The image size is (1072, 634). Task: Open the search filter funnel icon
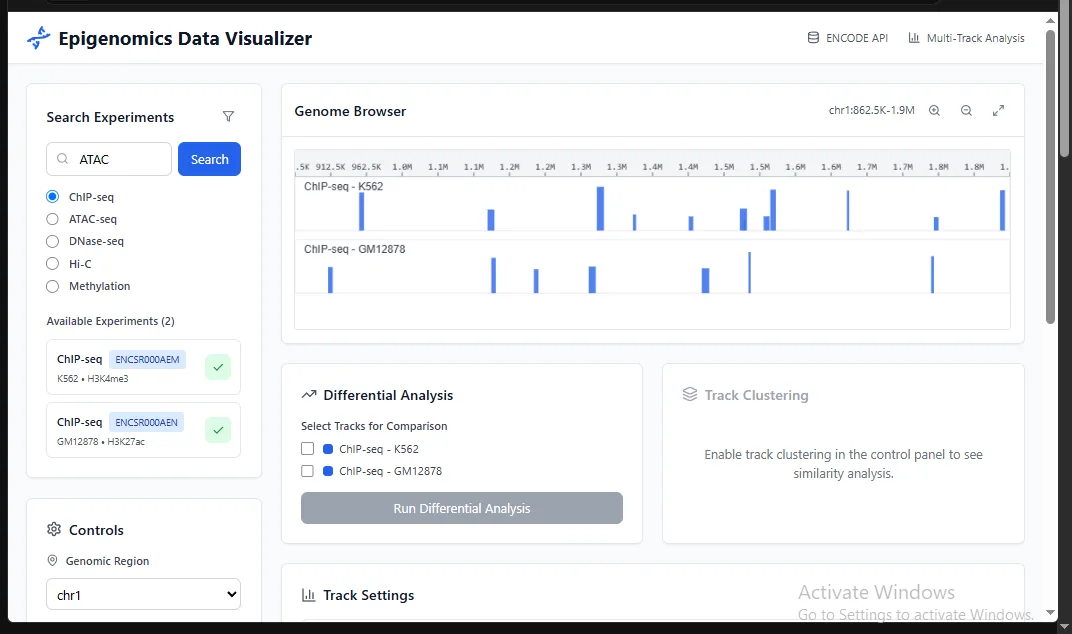(228, 117)
